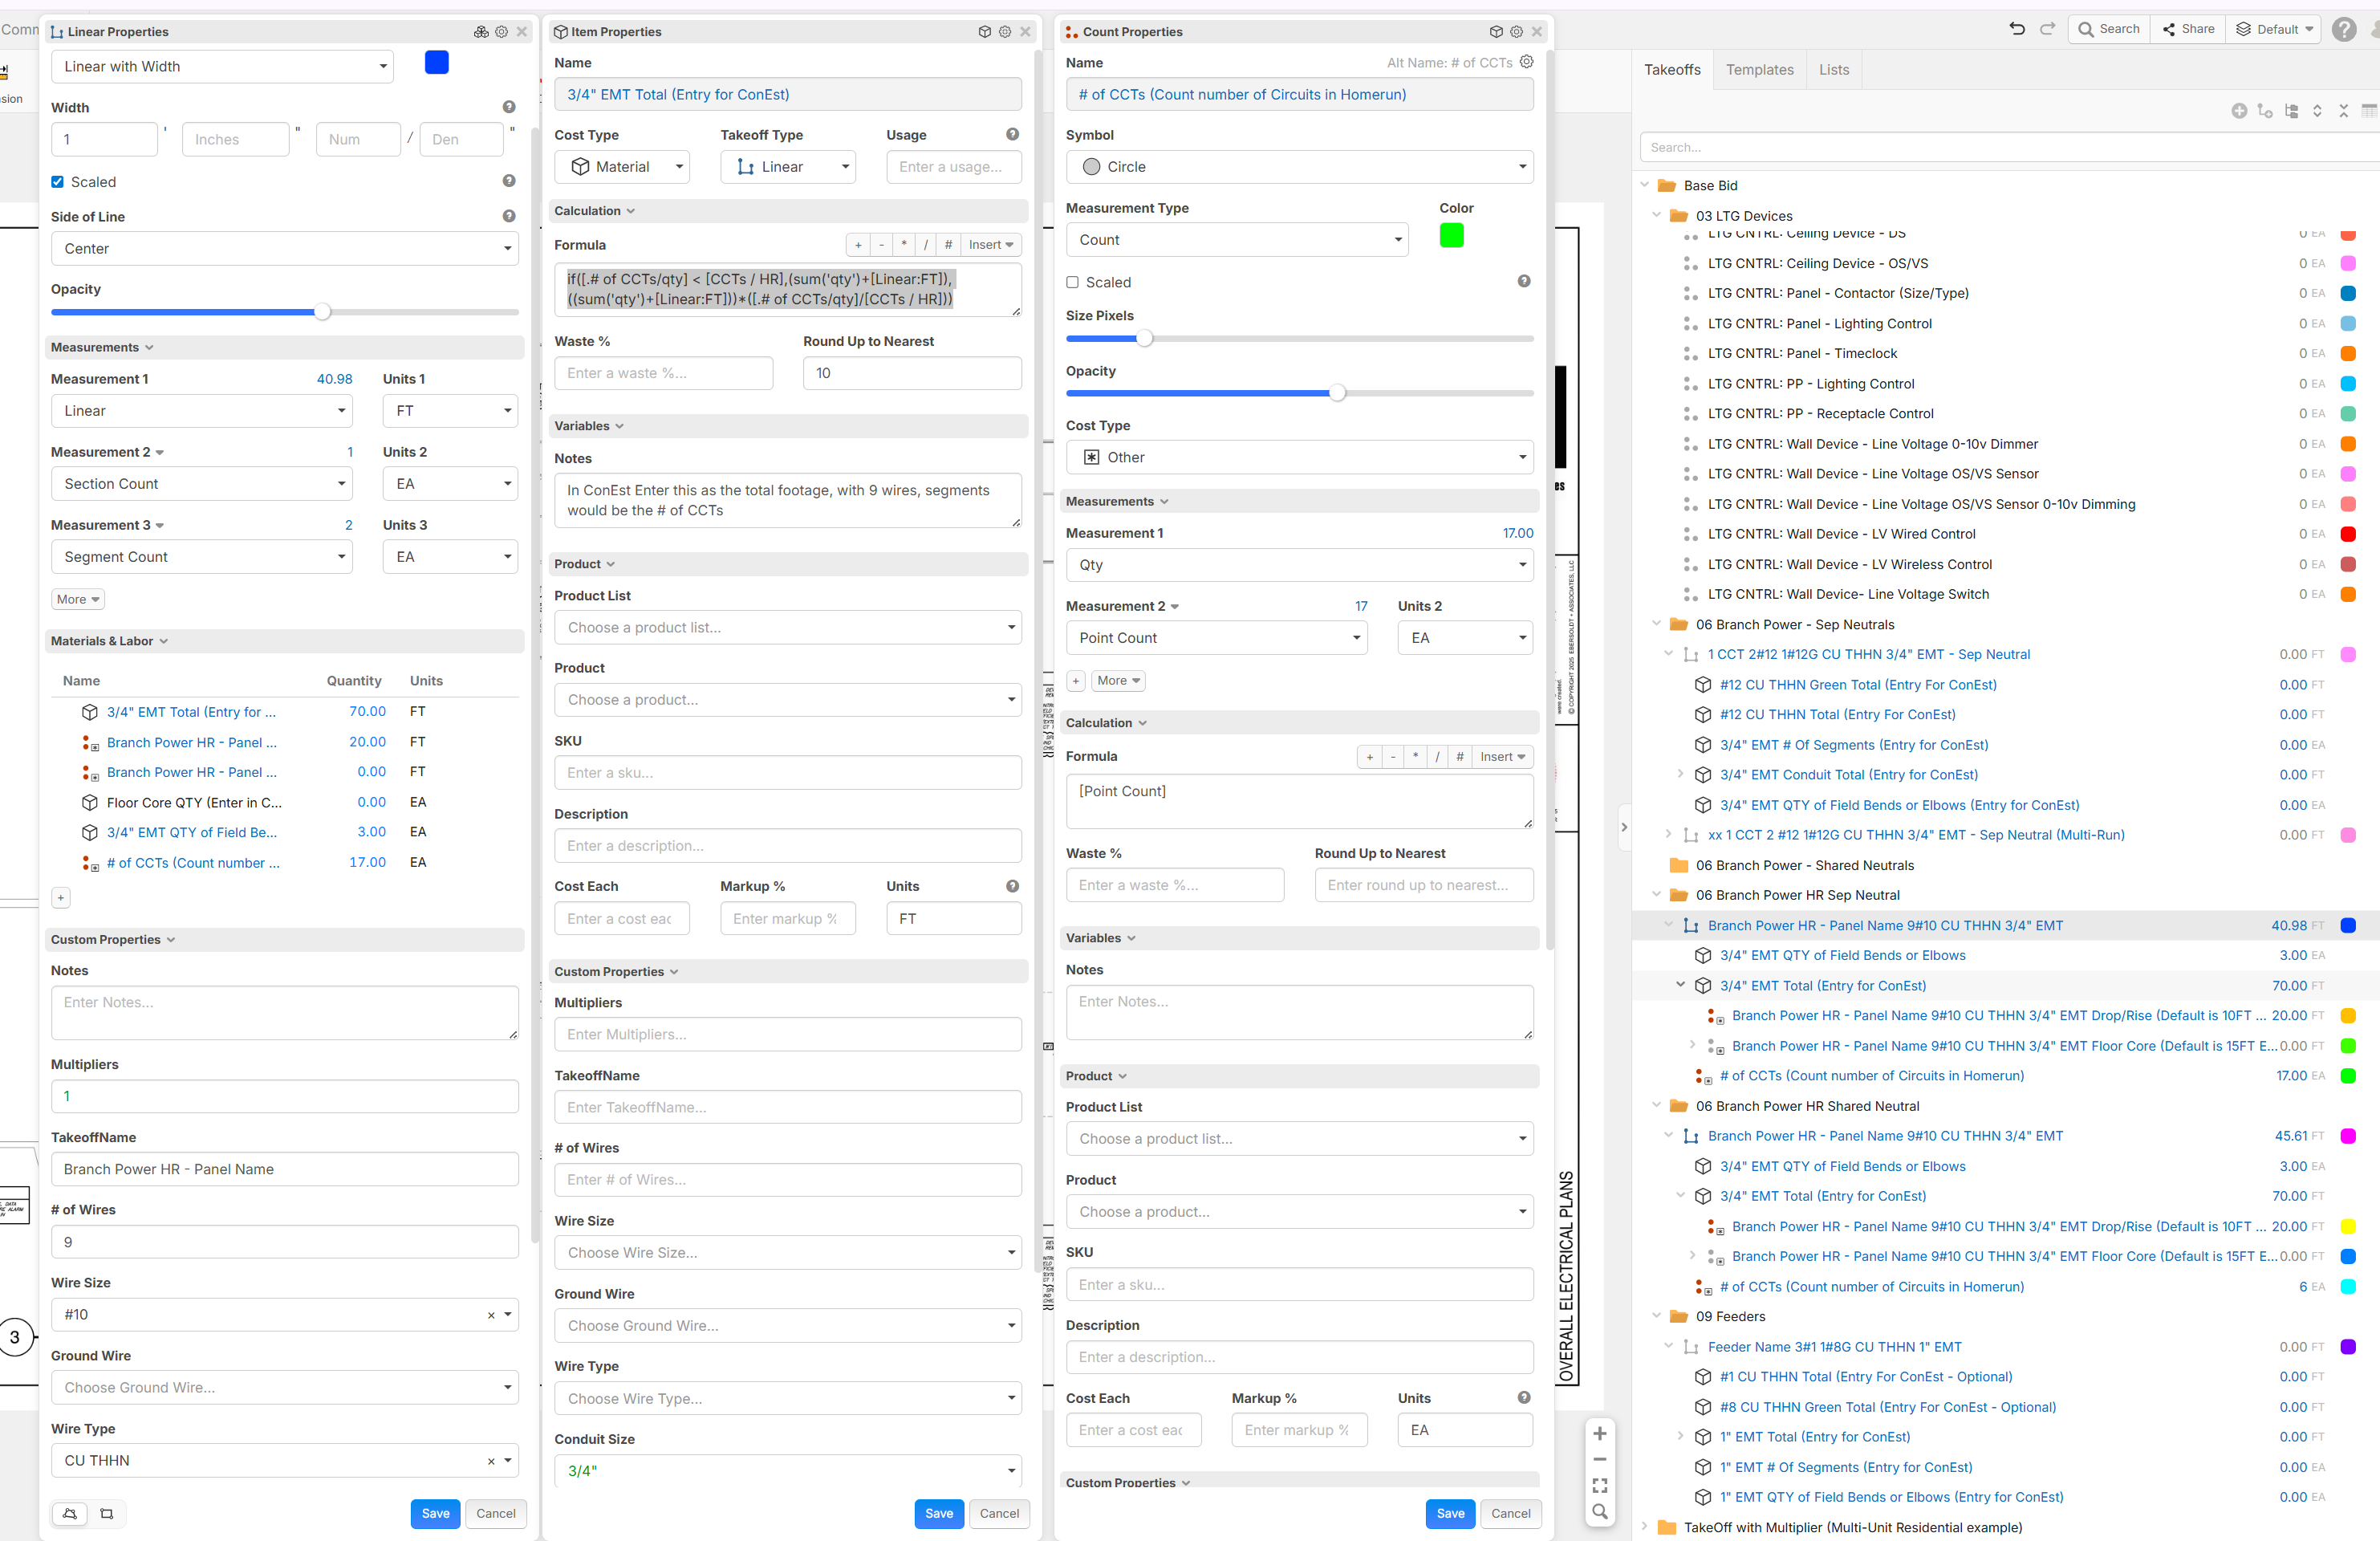Uncheck the Scaled checkbox in Linear Properties
Screen dimensions: 2380x1541
58,182
